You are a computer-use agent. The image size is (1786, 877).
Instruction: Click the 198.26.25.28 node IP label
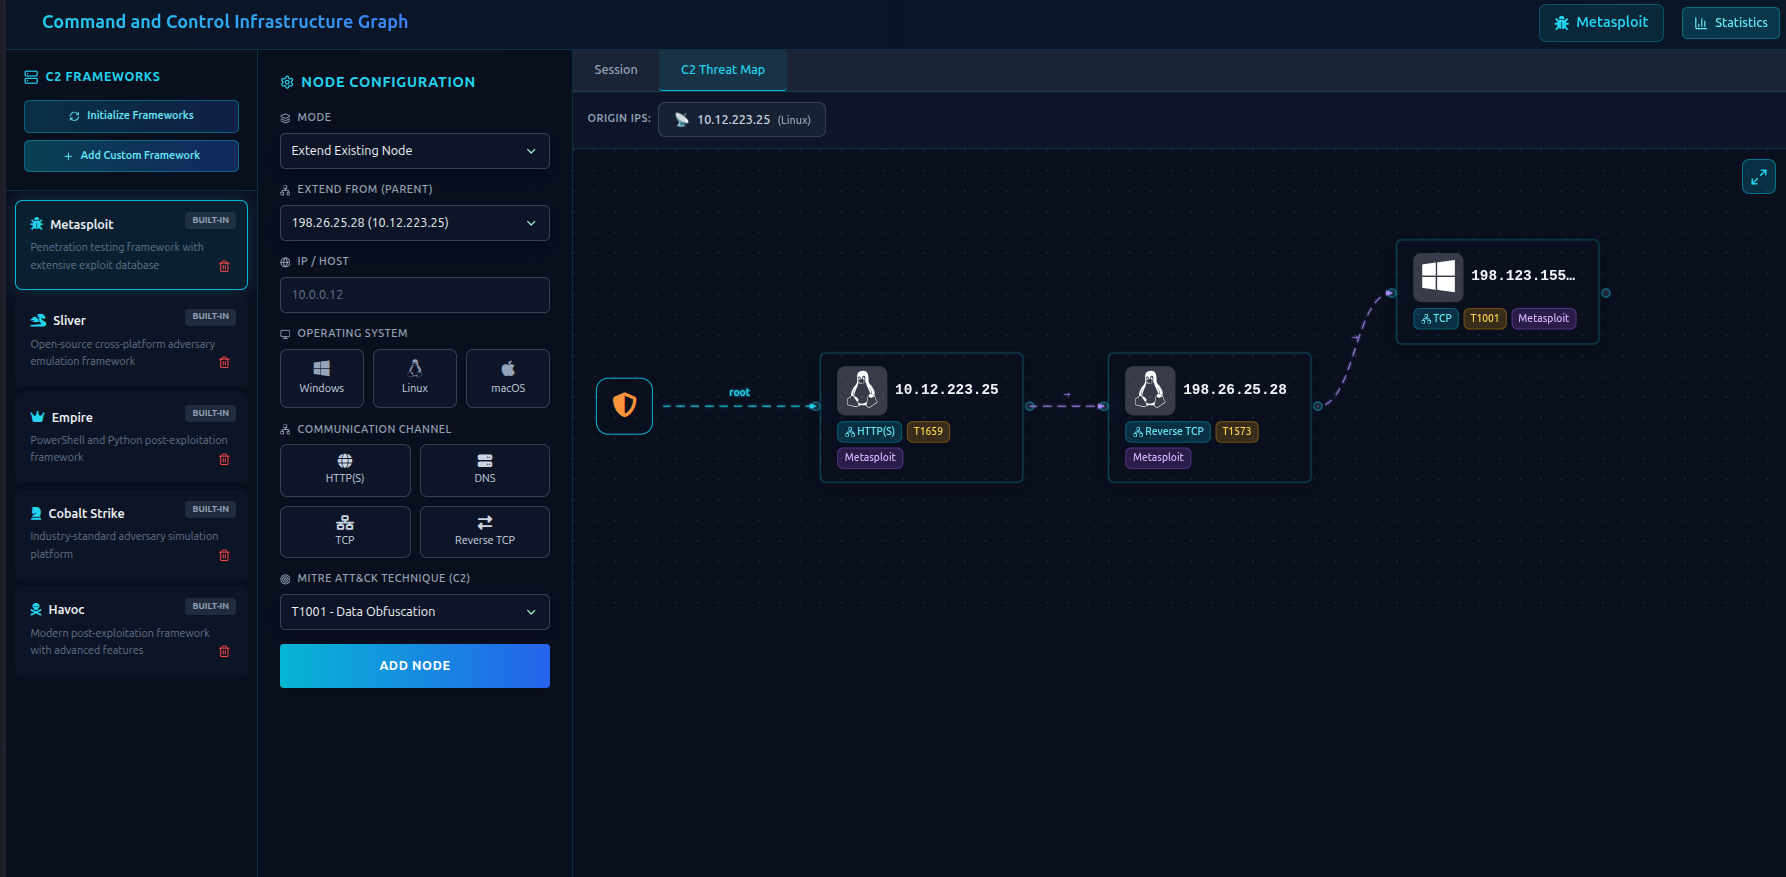tap(1235, 390)
